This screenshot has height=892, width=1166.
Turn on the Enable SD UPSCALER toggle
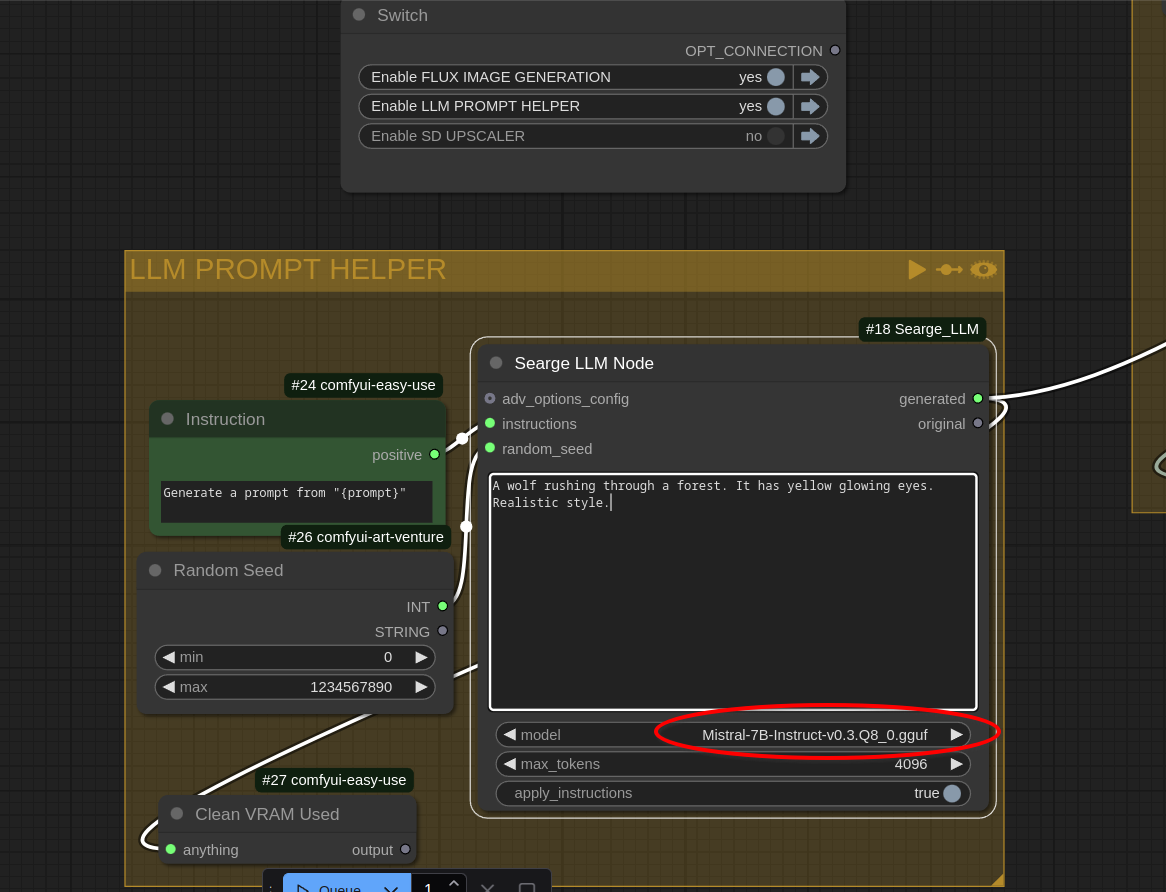pos(775,136)
